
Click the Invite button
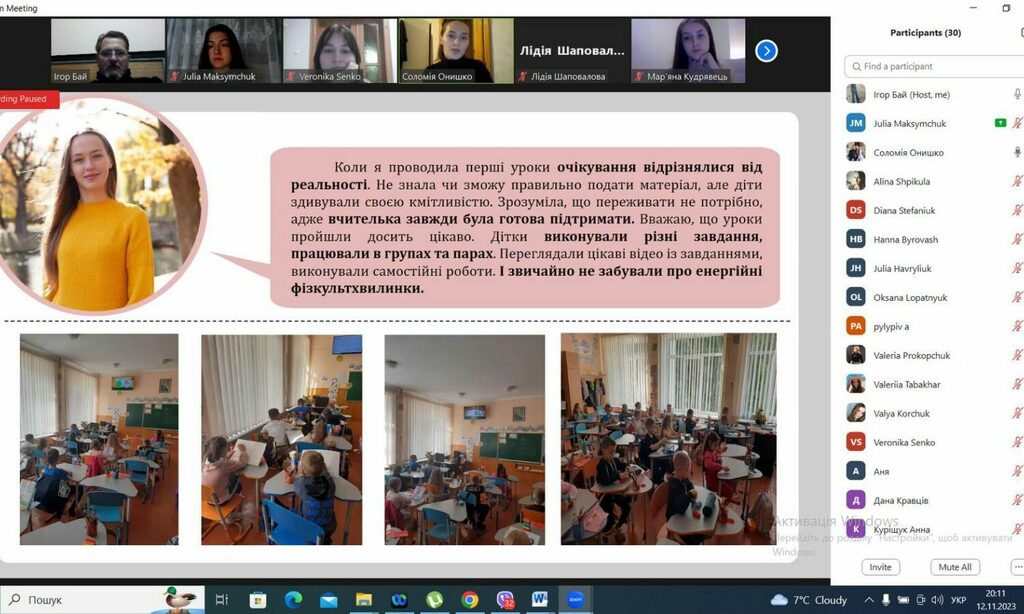(880, 567)
